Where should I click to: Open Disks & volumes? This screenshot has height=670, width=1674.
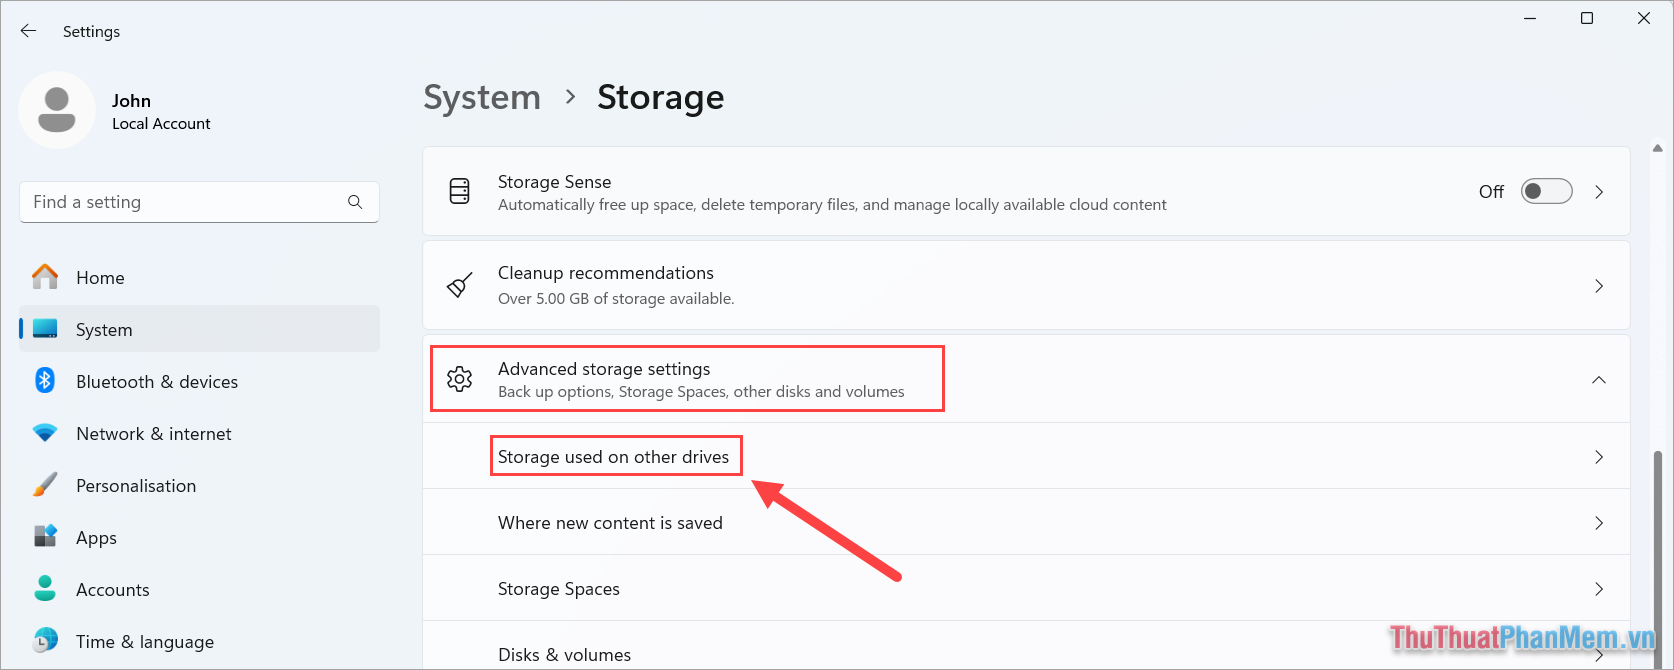[x=564, y=653]
